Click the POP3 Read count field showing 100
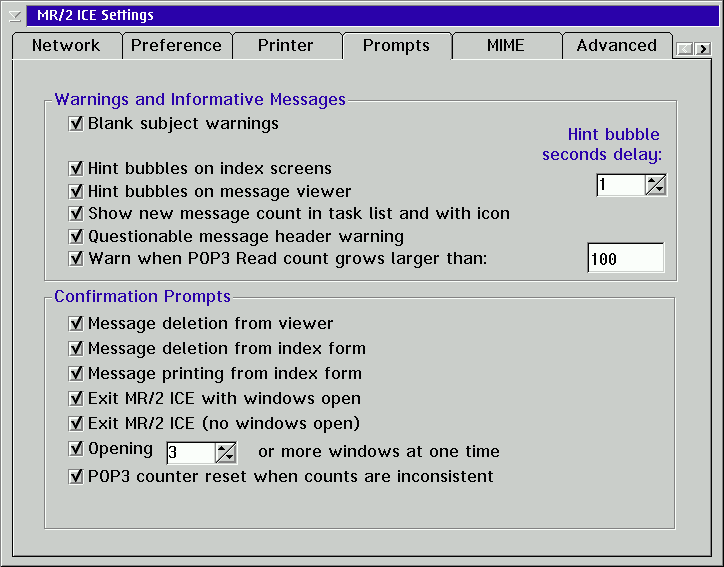 point(626,258)
